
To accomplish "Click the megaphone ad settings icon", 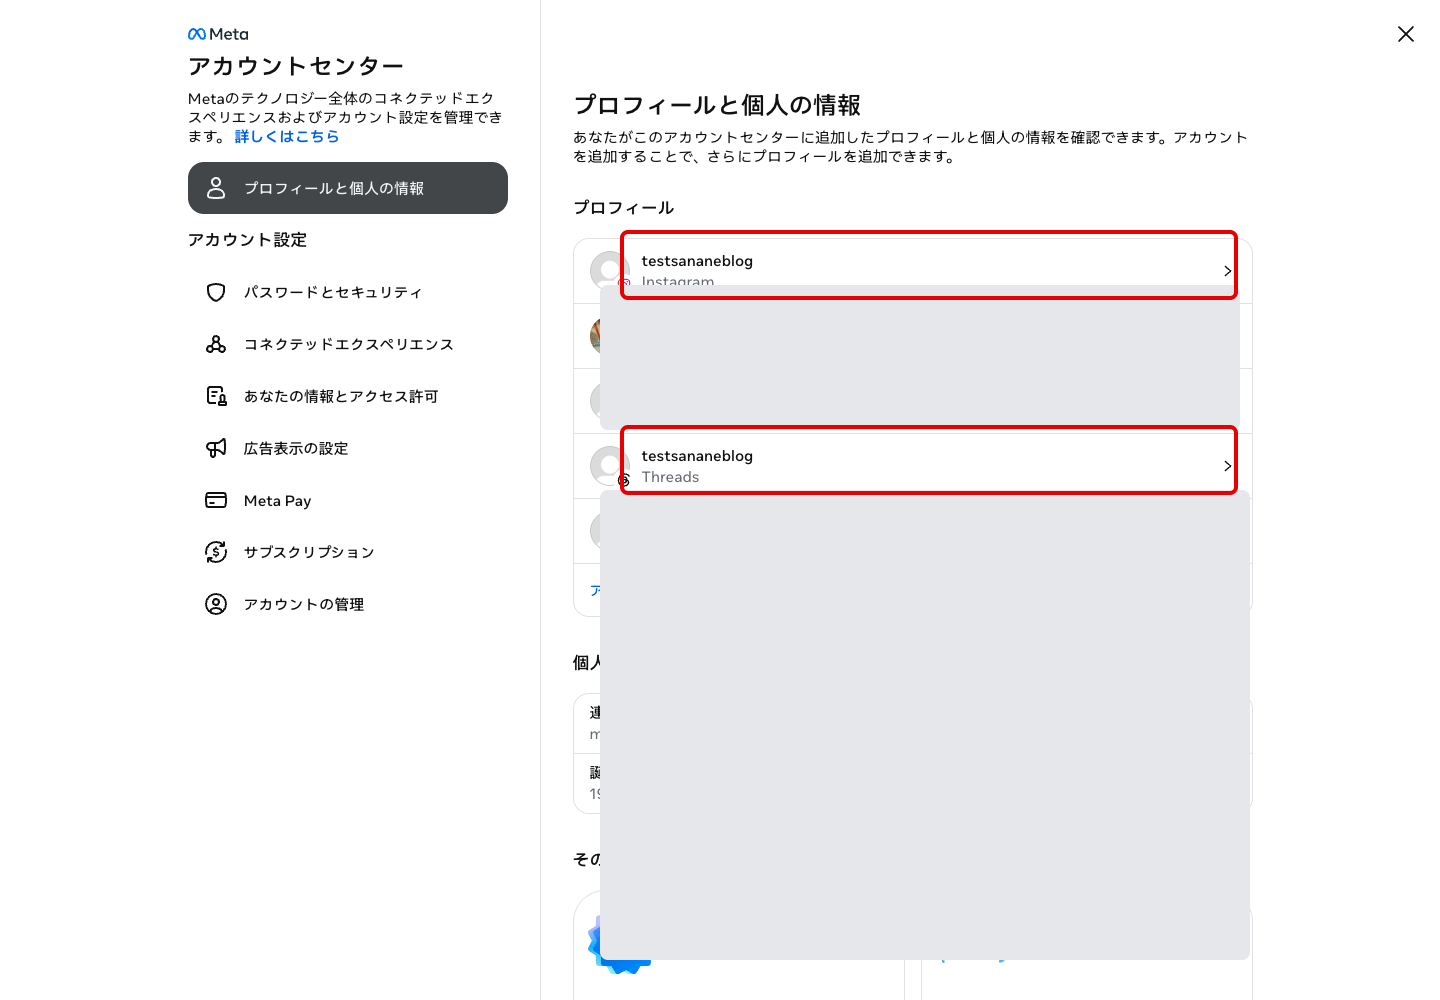I will pos(216,448).
